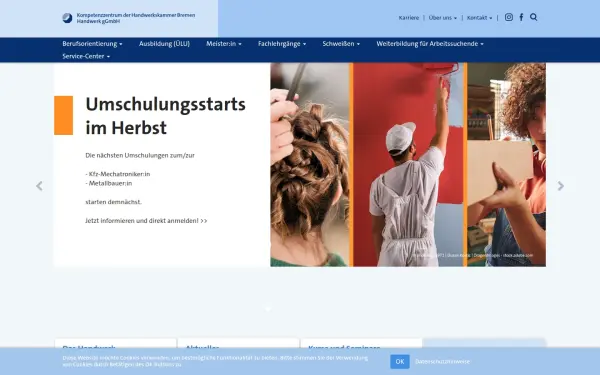The width and height of the screenshot is (600, 375).
Task: Open Weiterbildung für Arbeitssuchende menu
Action: point(430,44)
